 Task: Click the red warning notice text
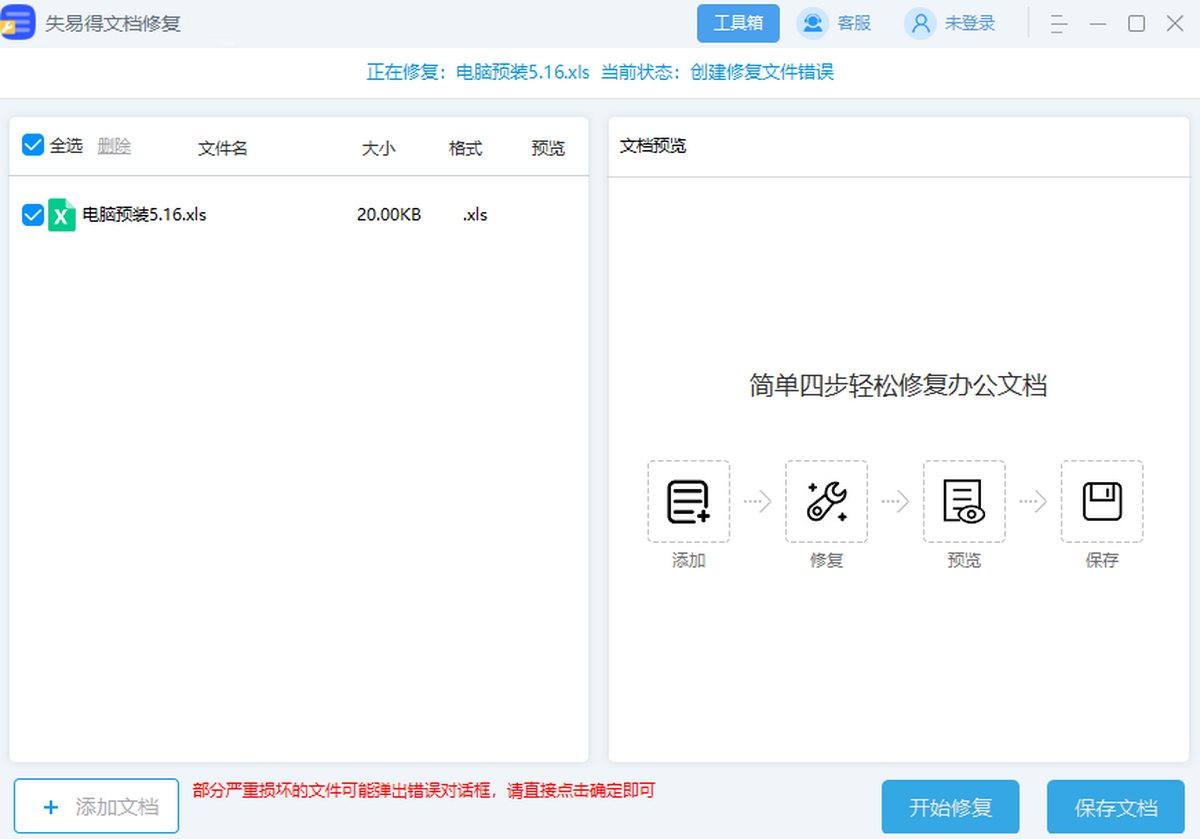[x=423, y=791]
